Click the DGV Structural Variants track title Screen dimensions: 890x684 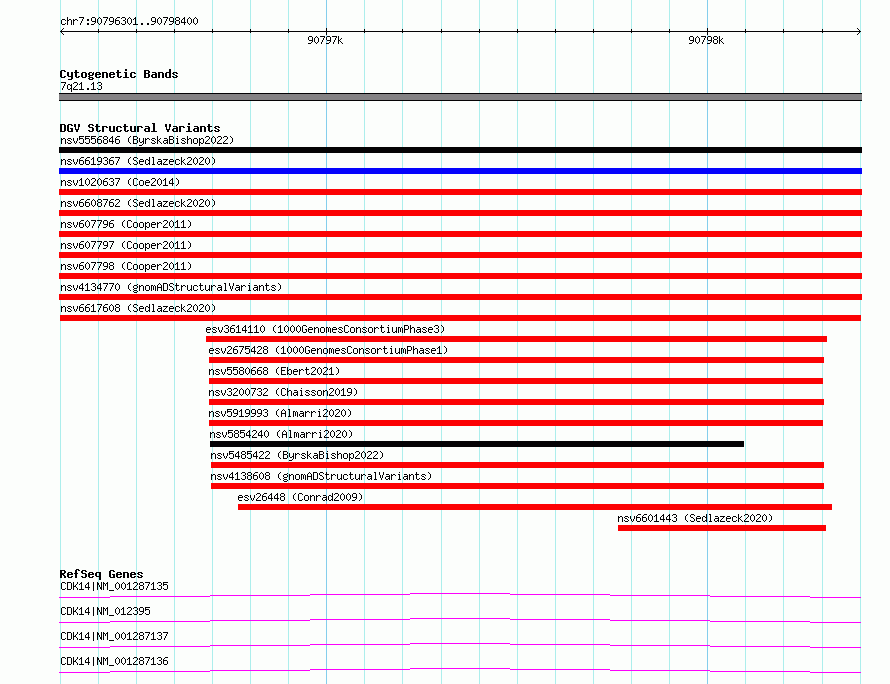coord(140,128)
